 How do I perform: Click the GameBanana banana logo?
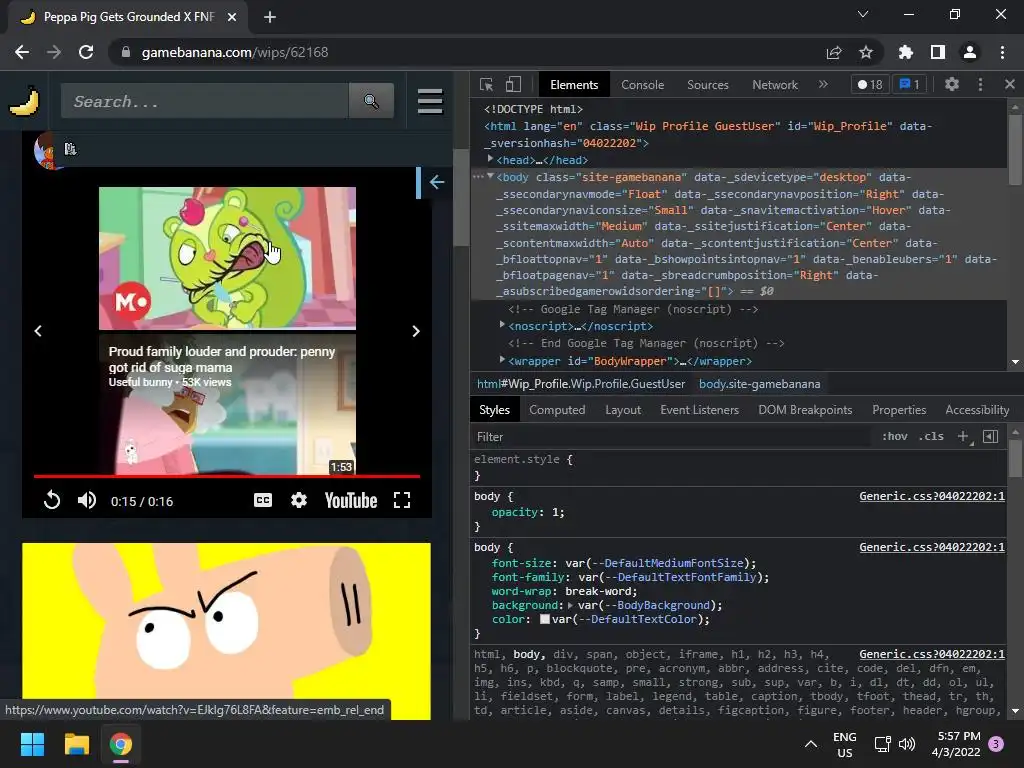(x=25, y=101)
